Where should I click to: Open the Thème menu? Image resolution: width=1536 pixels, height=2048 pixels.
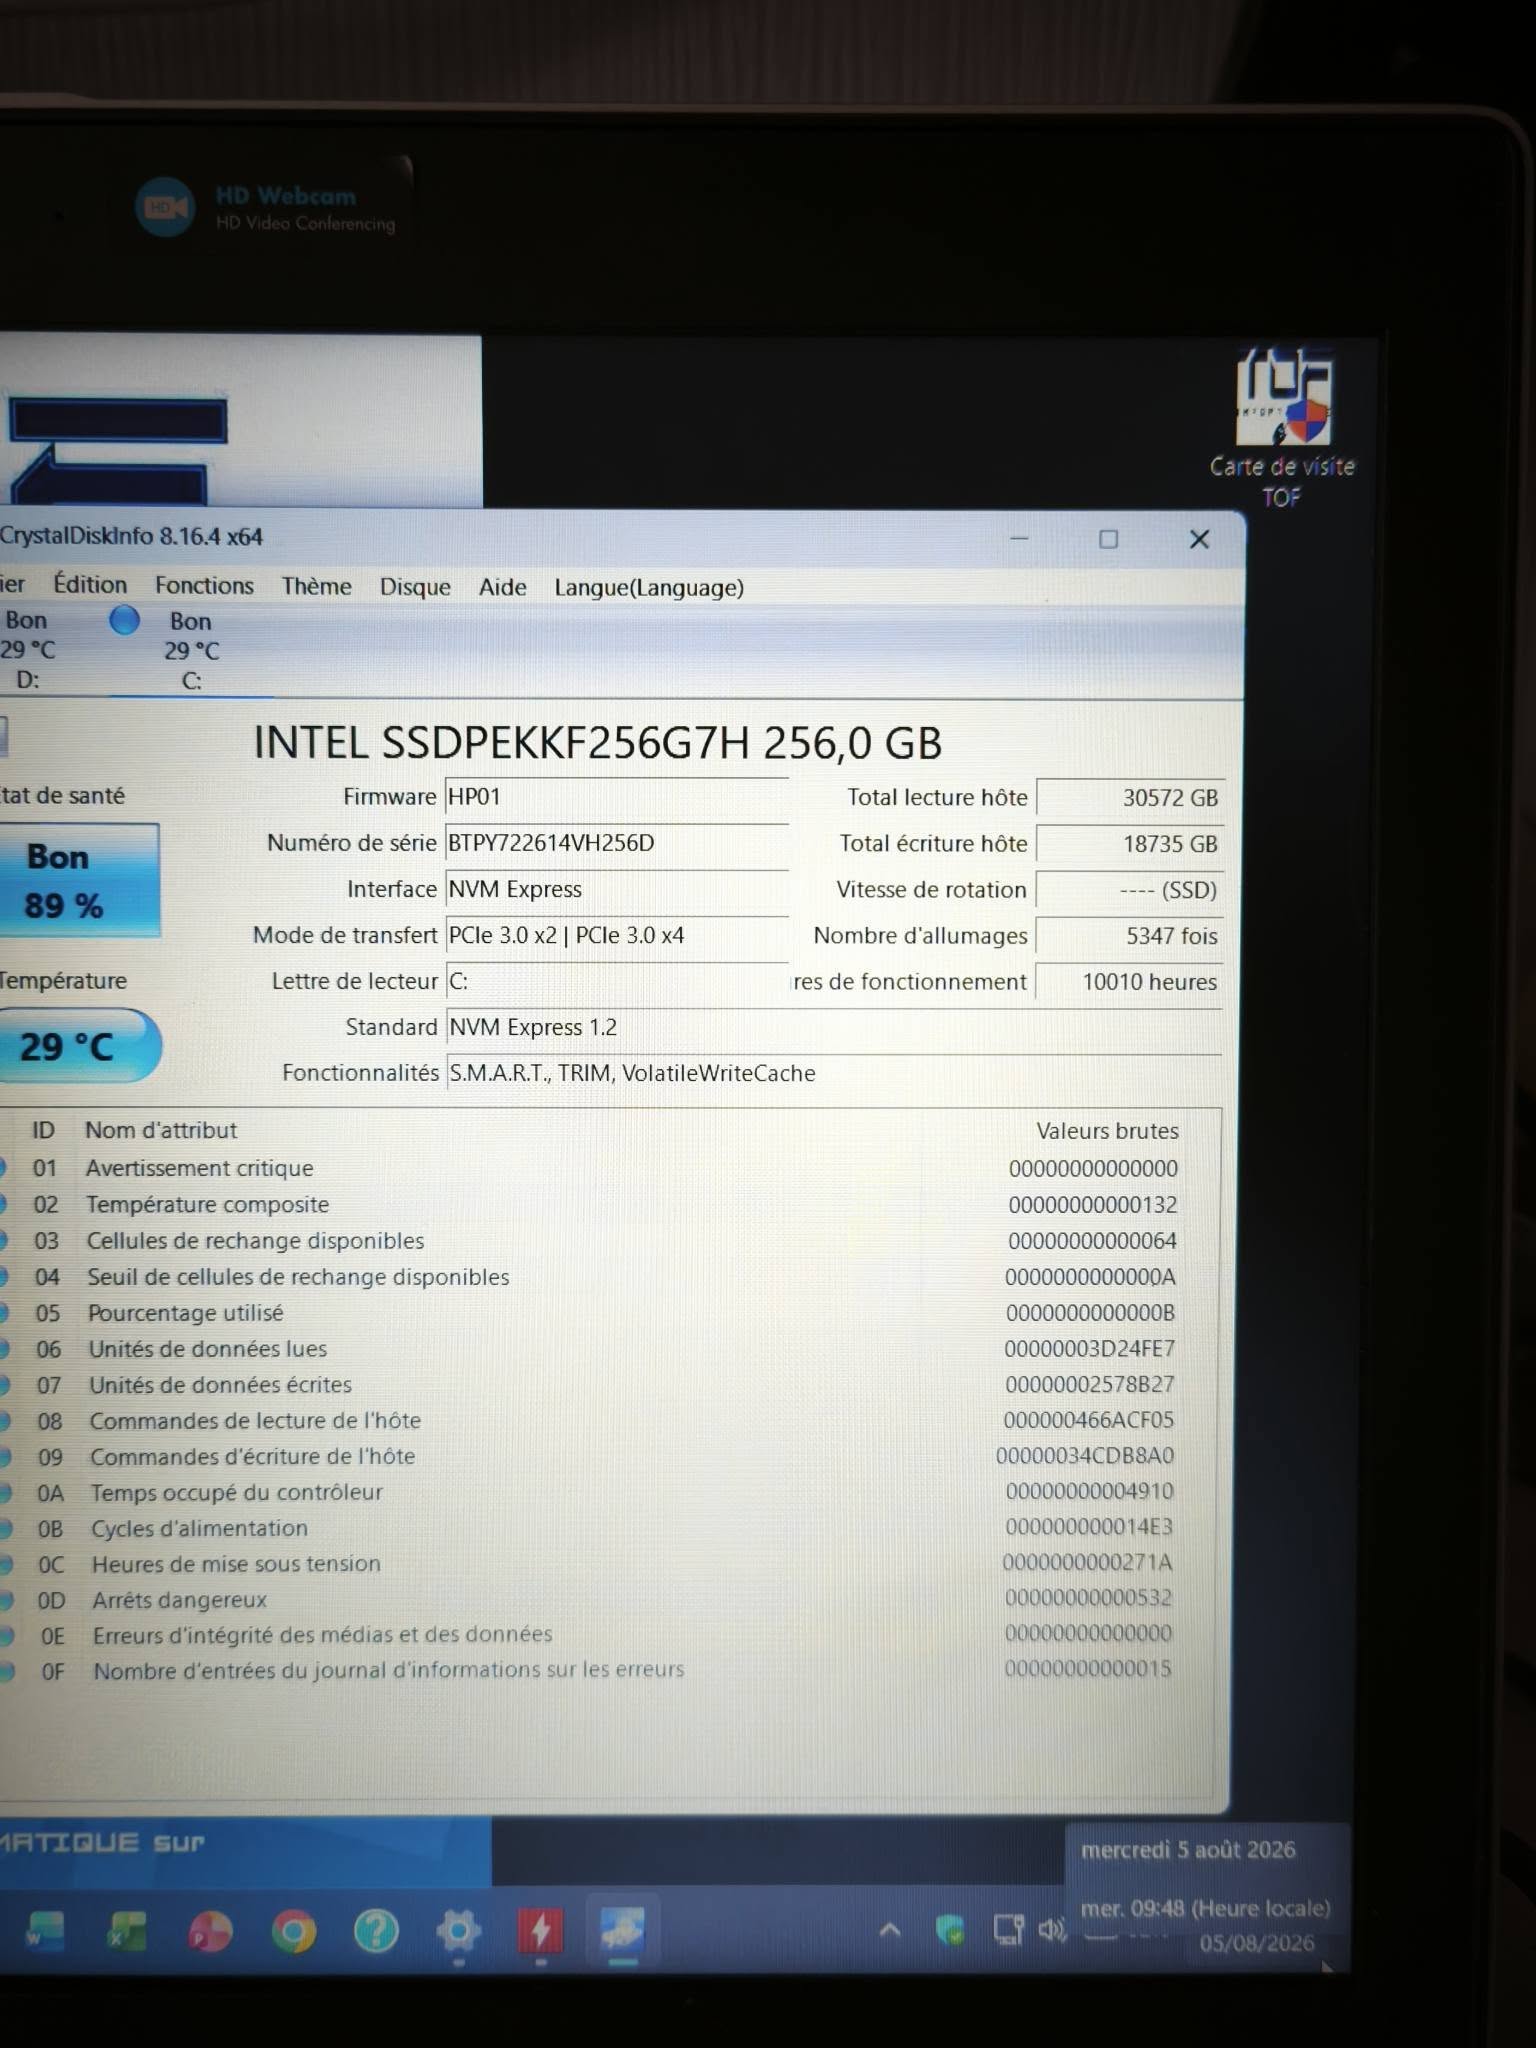(x=316, y=586)
